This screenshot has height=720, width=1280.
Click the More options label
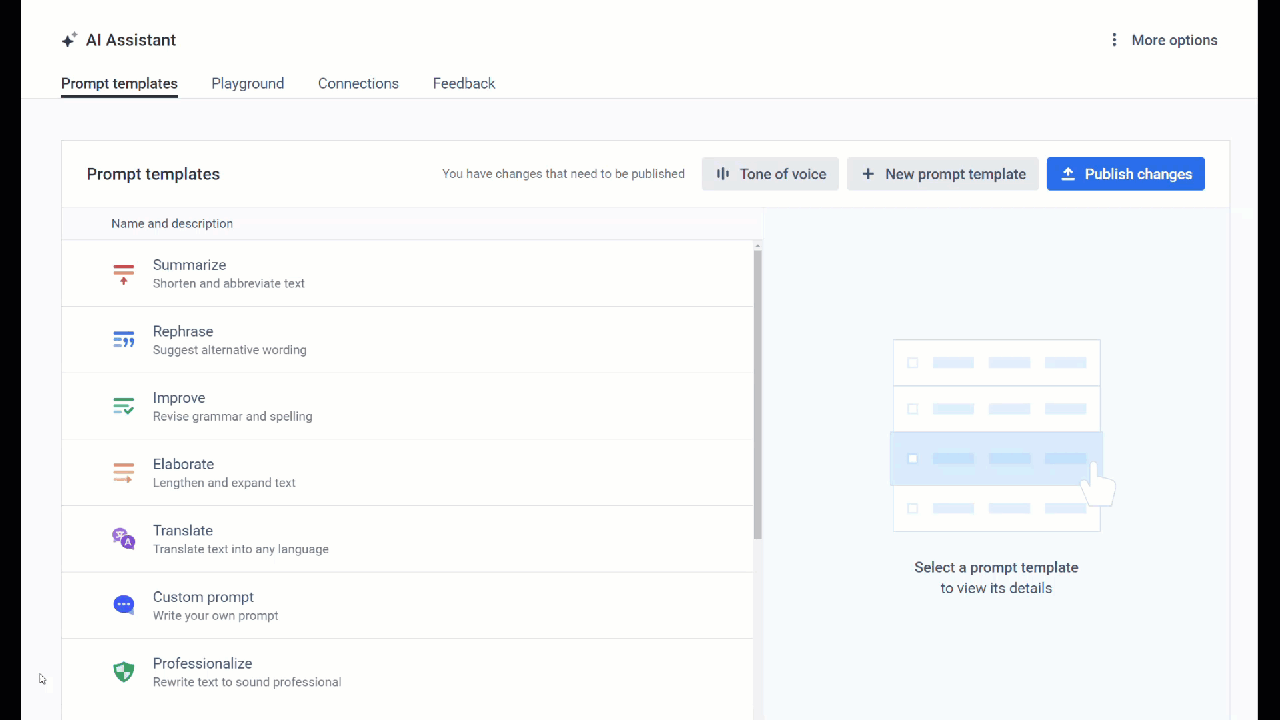1174,40
